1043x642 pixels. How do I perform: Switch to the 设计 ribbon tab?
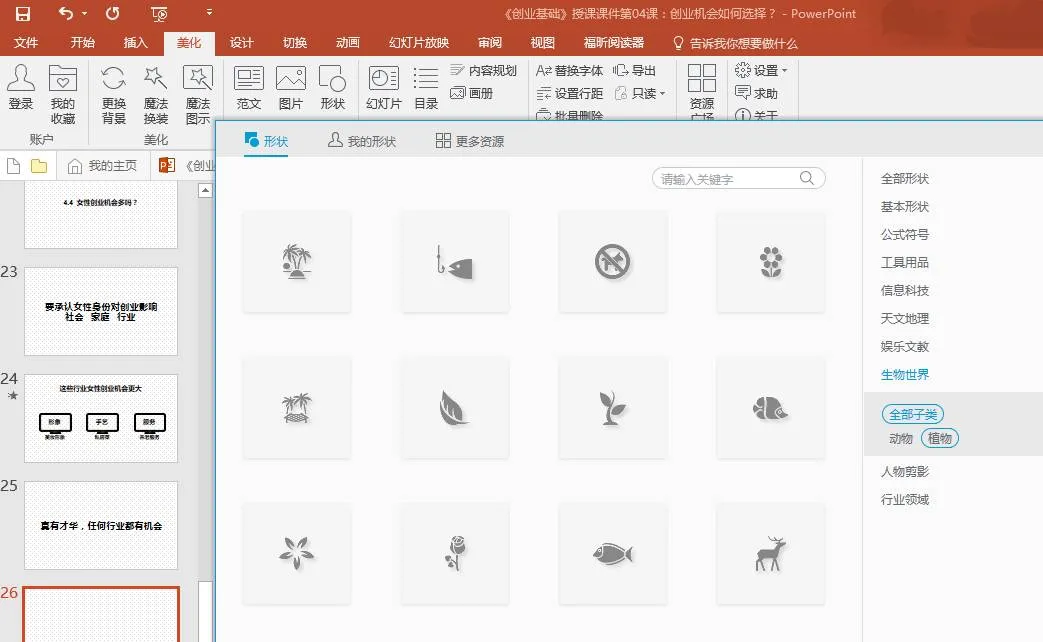(x=241, y=43)
